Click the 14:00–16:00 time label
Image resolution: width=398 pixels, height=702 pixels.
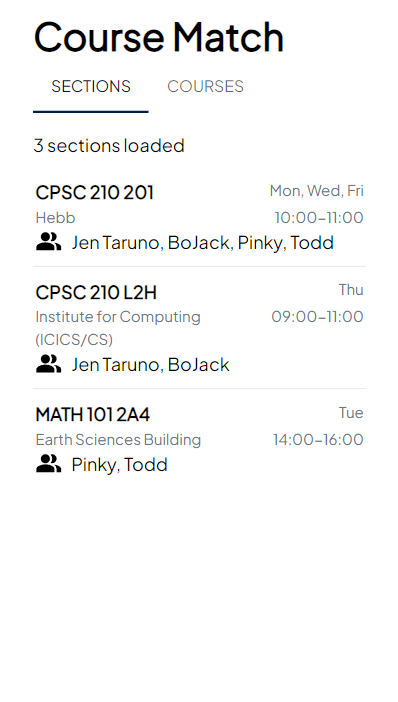318,440
